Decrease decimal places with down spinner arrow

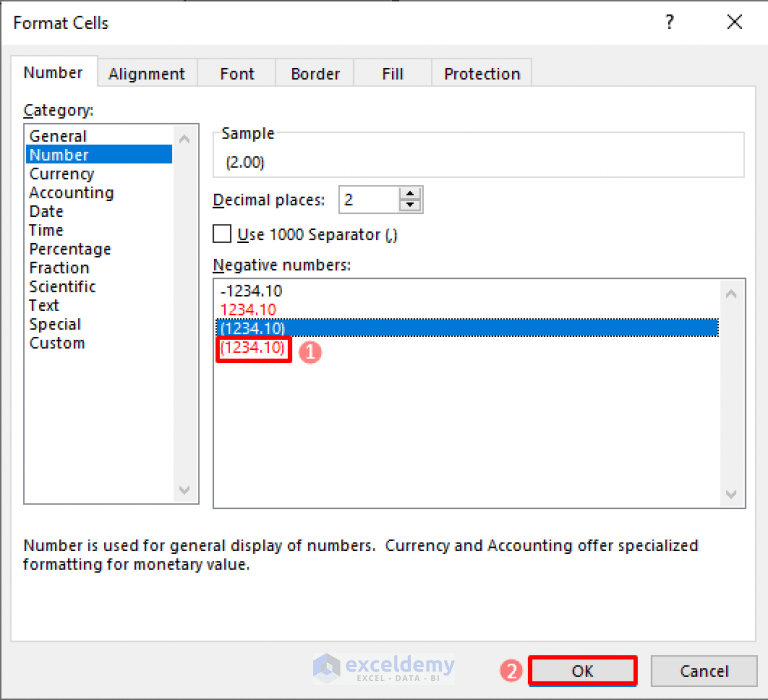pos(410,206)
